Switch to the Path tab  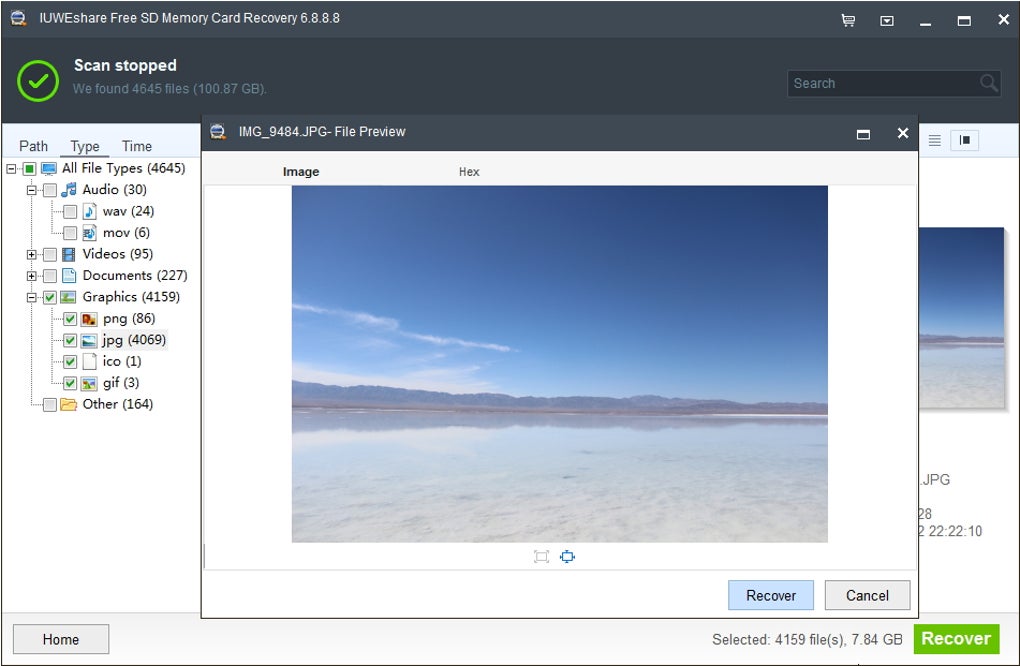coord(33,146)
